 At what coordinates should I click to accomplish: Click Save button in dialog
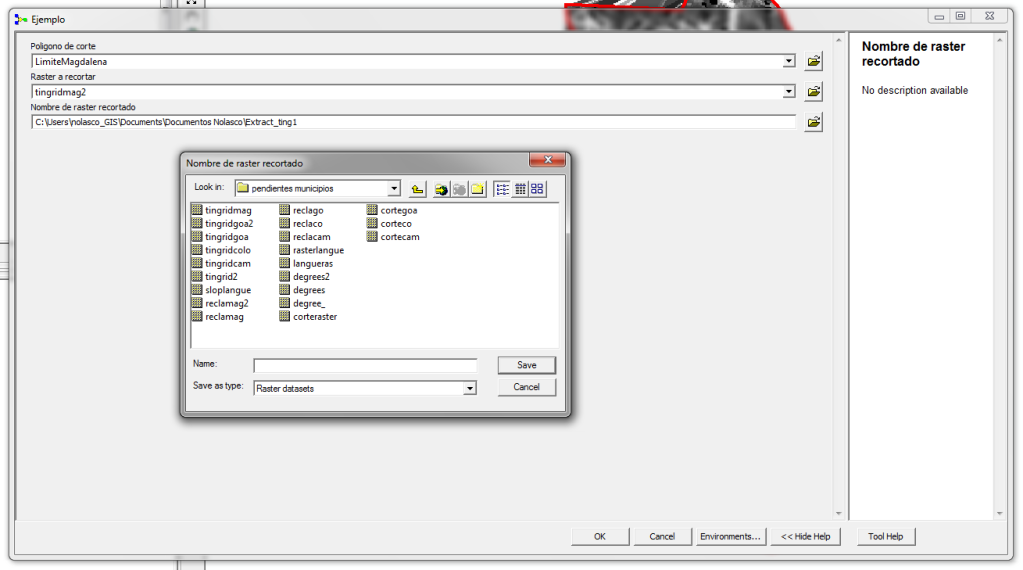pyautogui.click(x=527, y=365)
